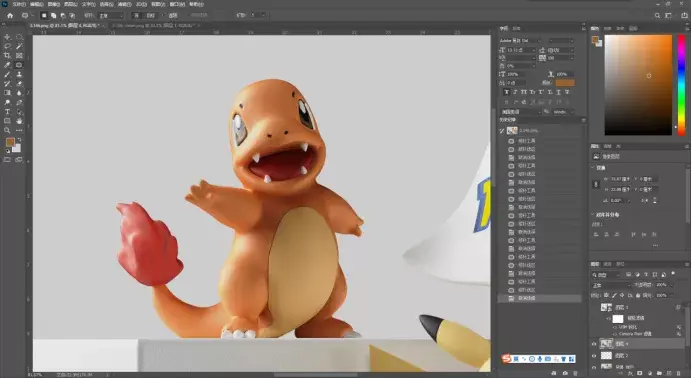
Task: Select the Pen tool
Action: click(x=19, y=102)
